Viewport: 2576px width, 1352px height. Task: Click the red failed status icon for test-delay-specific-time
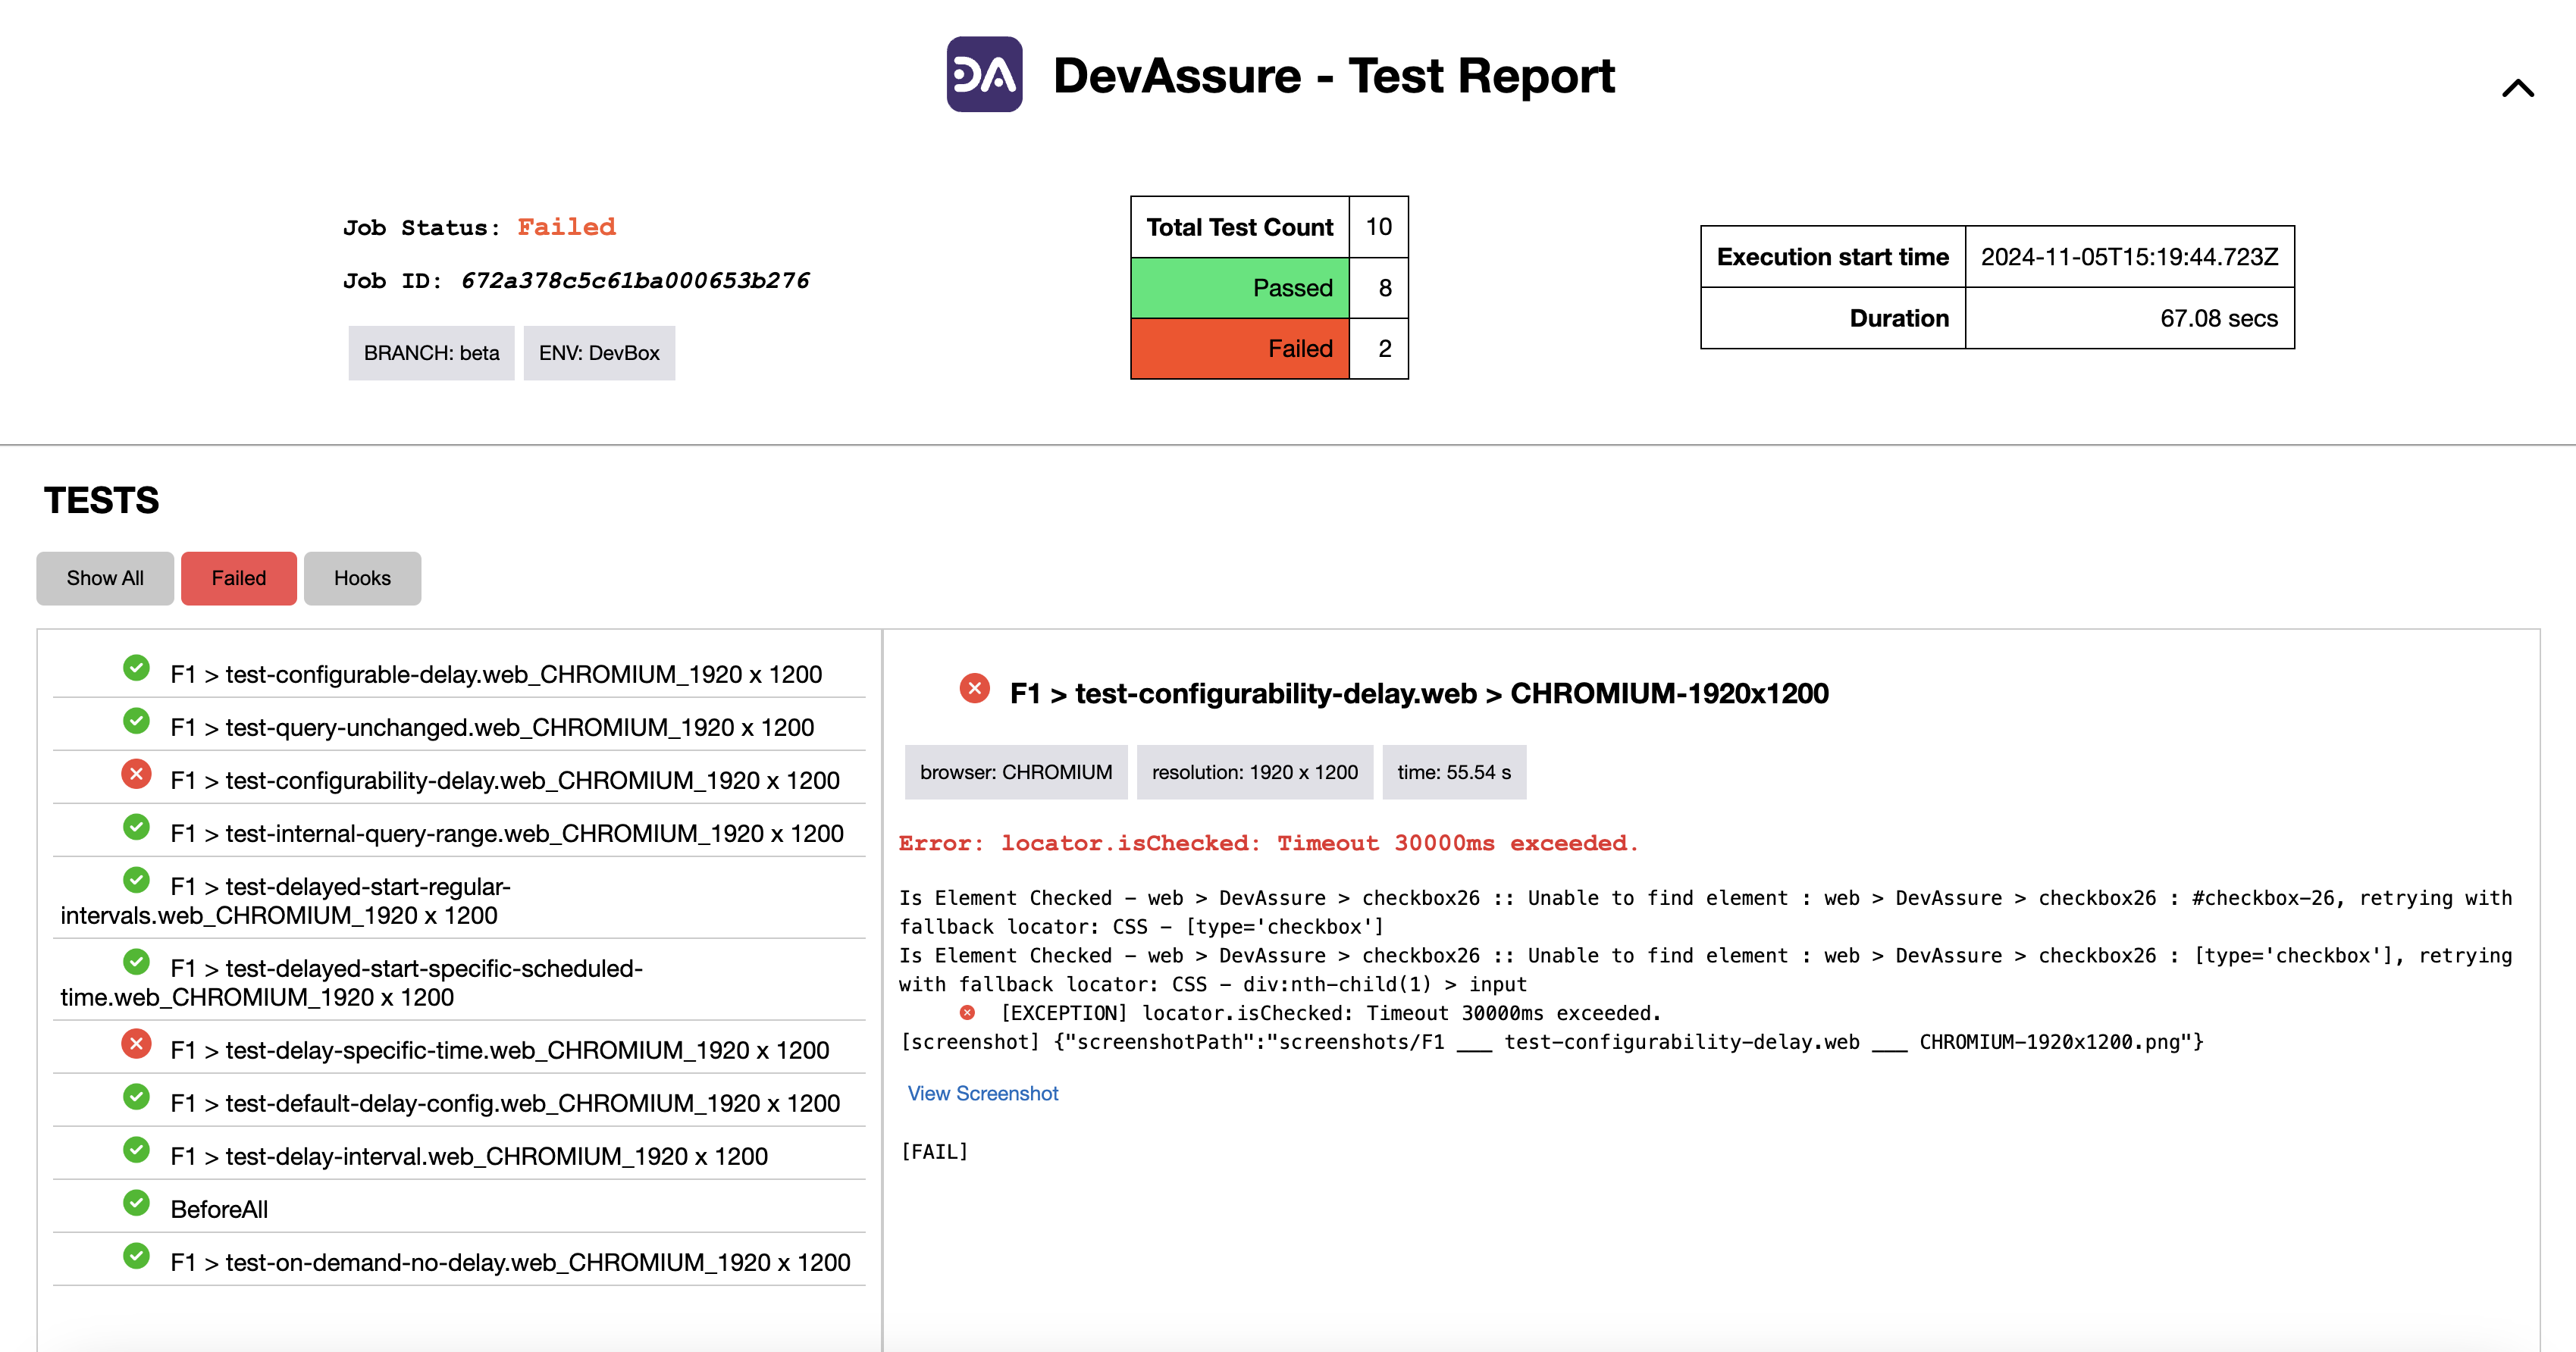coord(139,1047)
